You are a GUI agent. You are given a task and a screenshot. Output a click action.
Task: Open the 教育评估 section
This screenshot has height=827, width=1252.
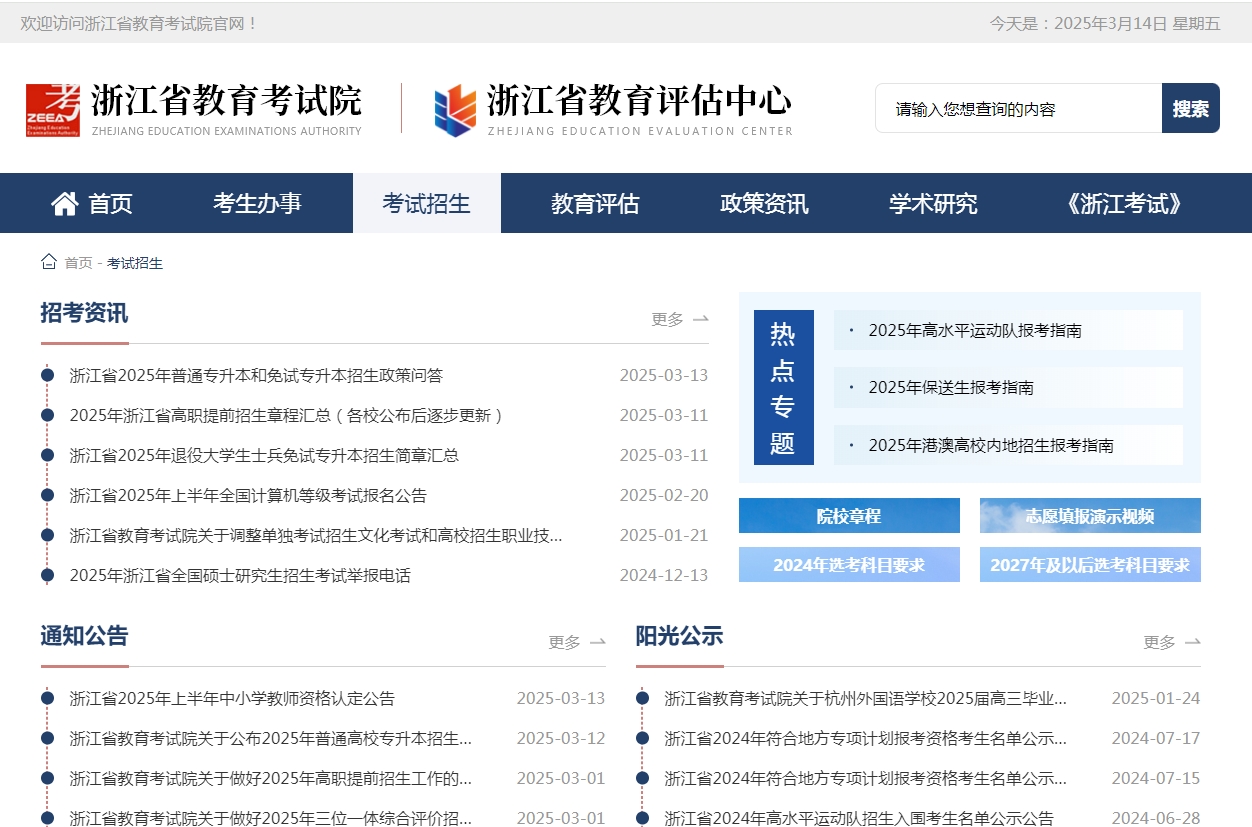click(595, 203)
